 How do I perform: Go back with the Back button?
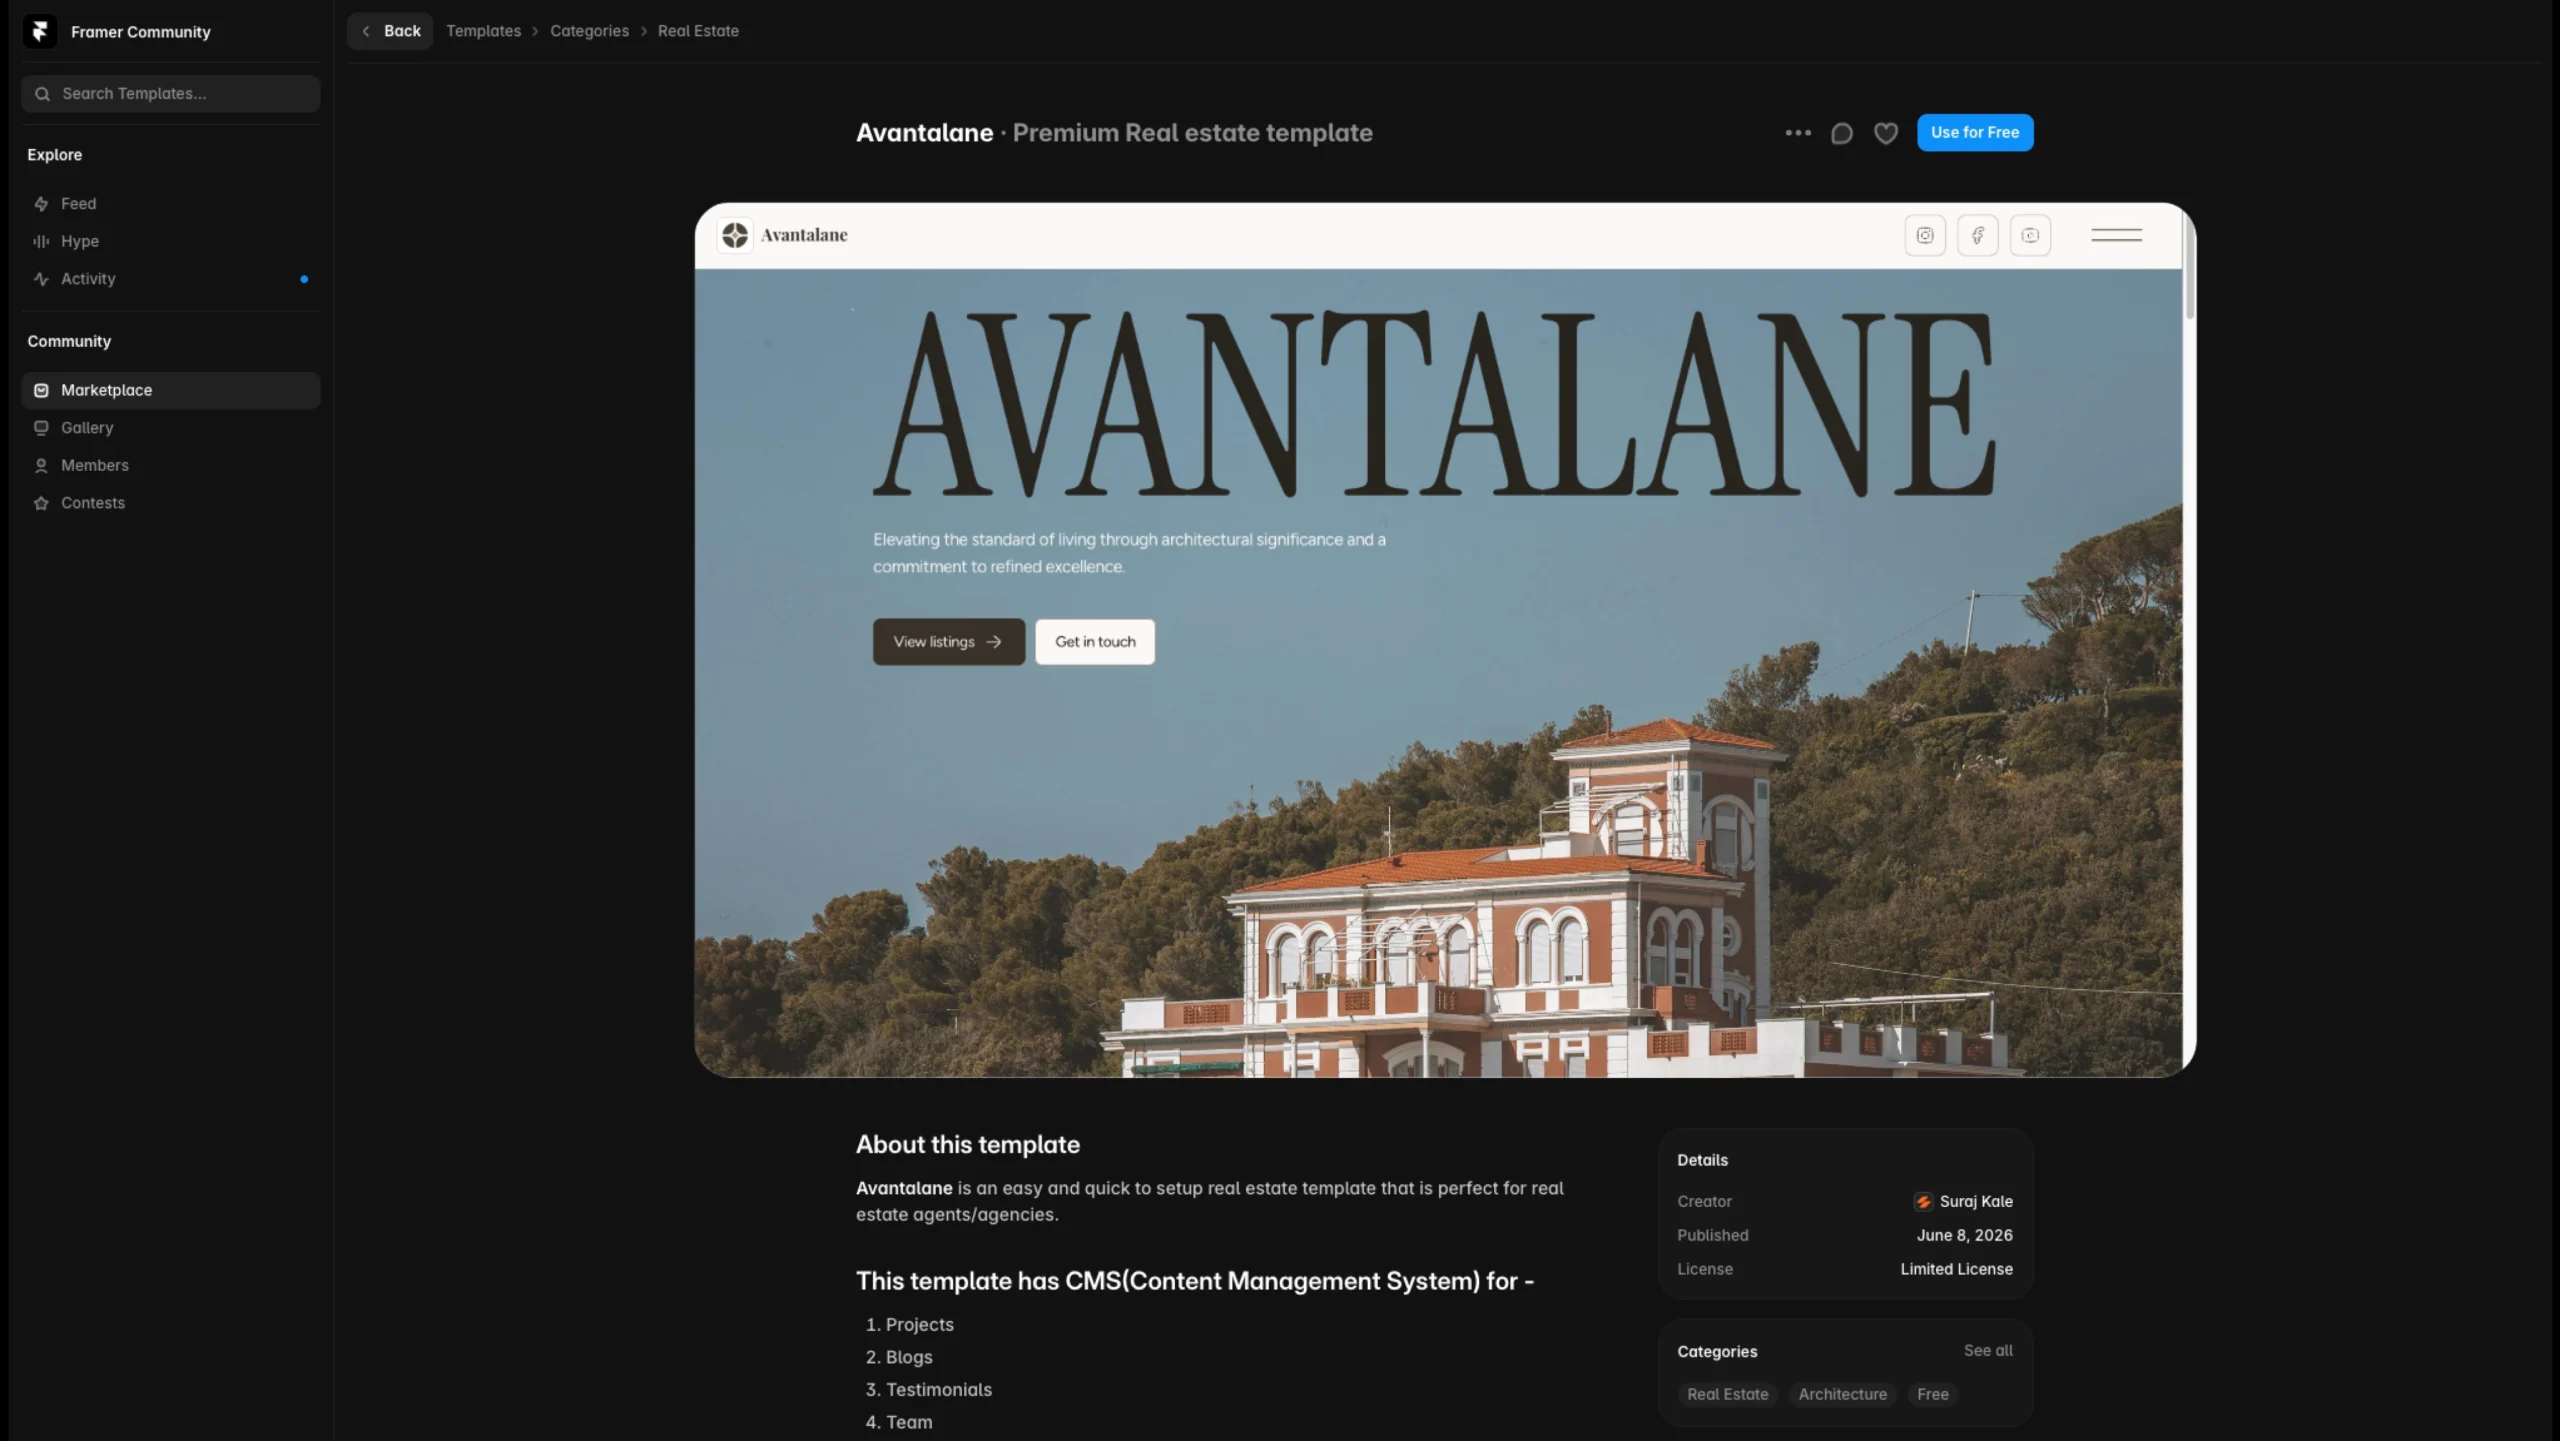(x=390, y=31)
